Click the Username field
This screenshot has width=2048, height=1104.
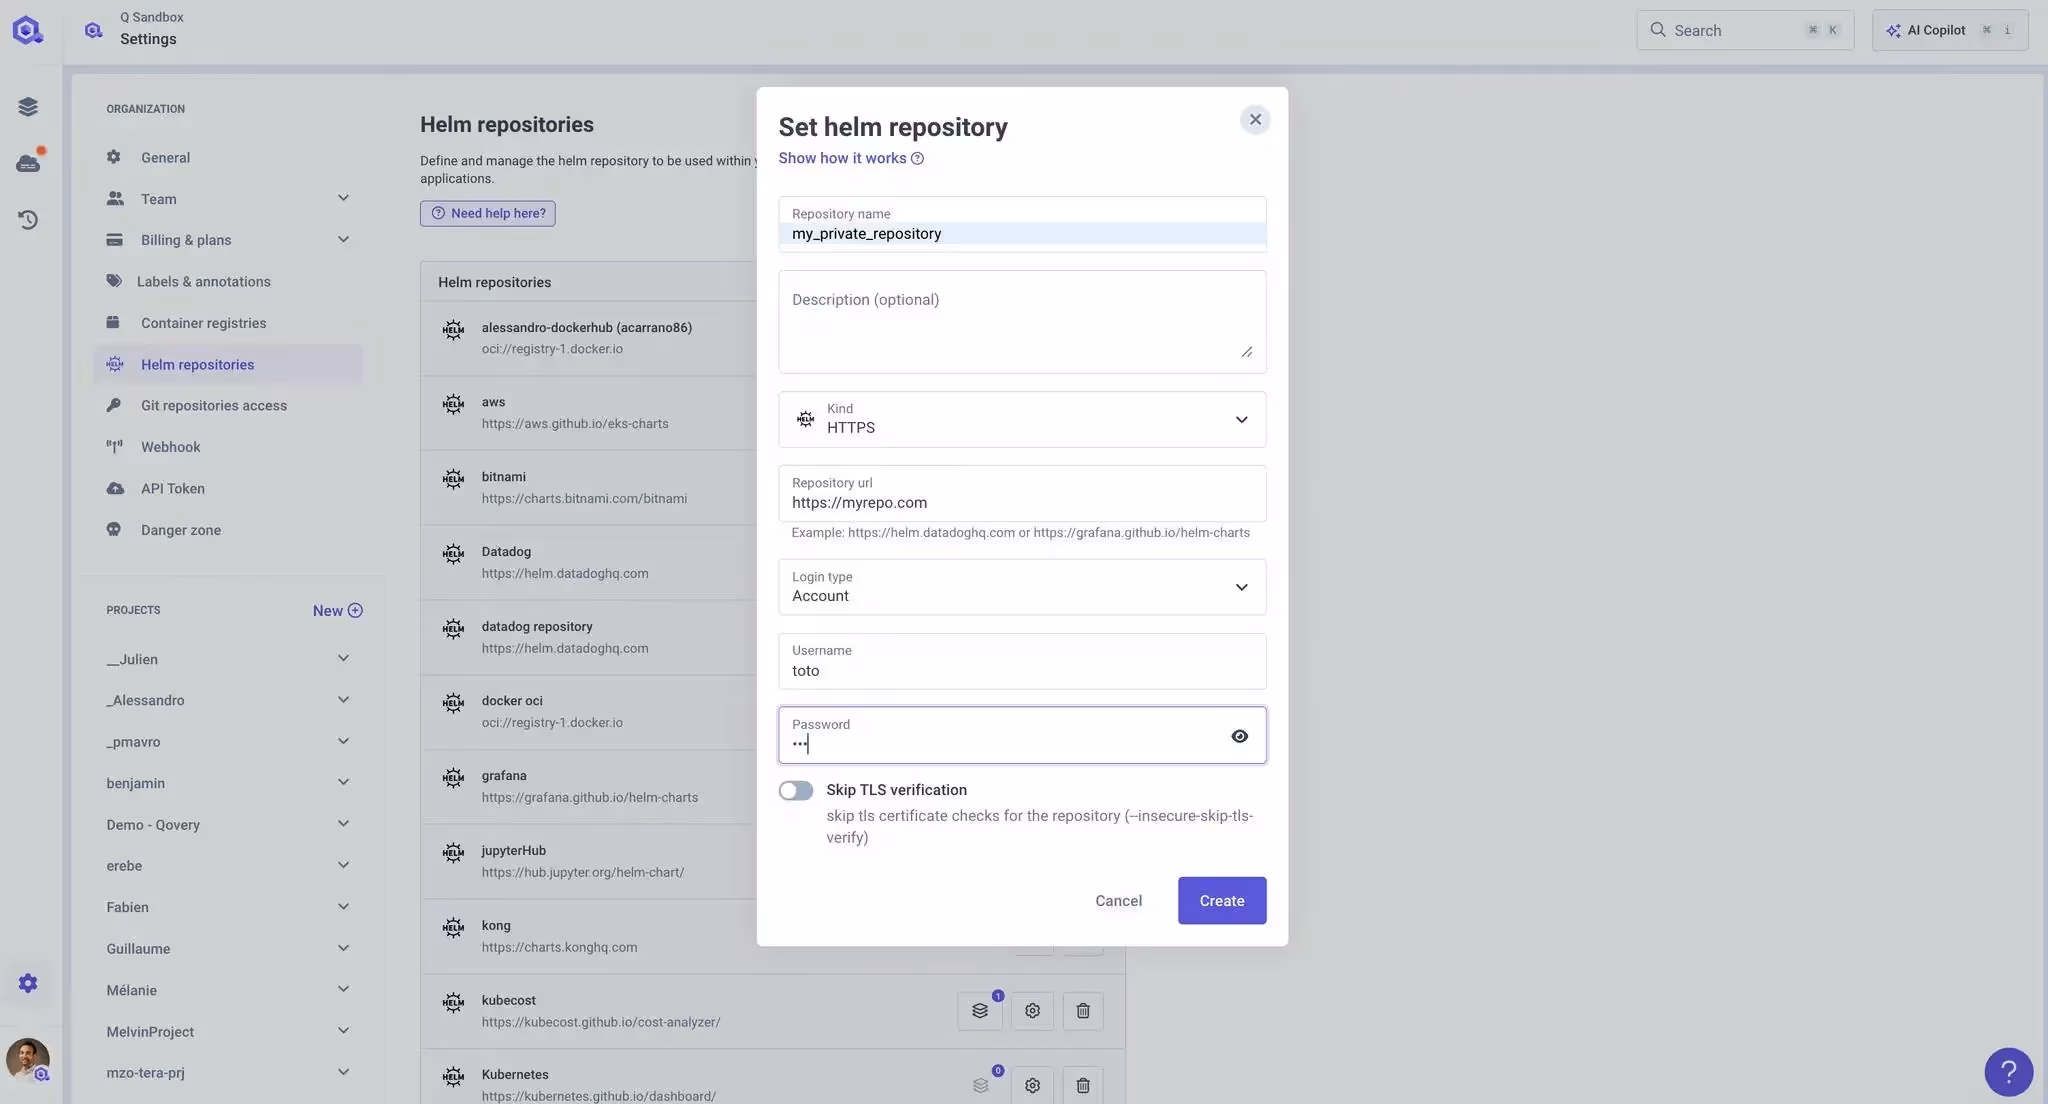pos(1022,661)
